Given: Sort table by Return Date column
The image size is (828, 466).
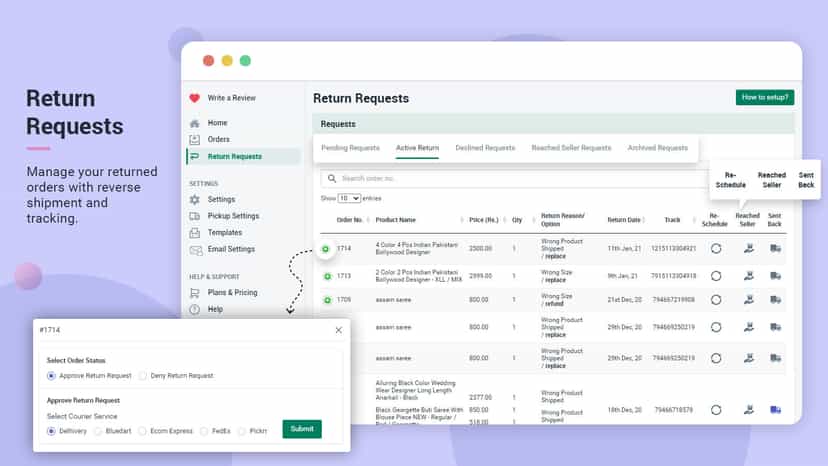Looking at the screenshot, I should pyautogui.click(x=624, y=220).
